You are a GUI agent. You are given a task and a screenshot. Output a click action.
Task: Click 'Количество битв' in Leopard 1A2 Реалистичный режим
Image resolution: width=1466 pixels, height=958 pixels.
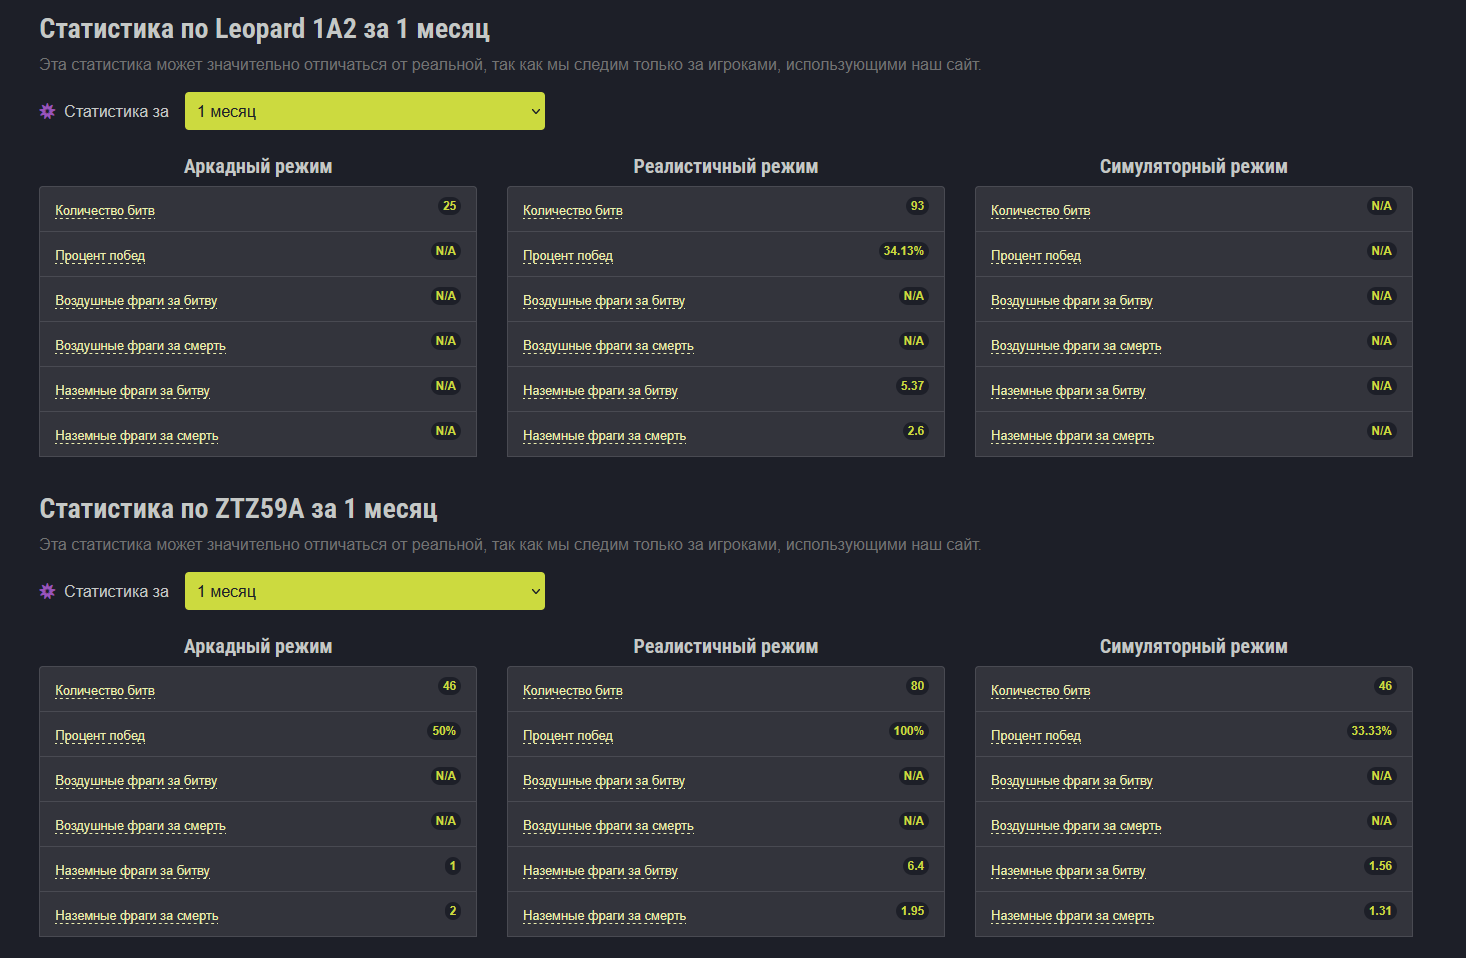click(573, 210)
